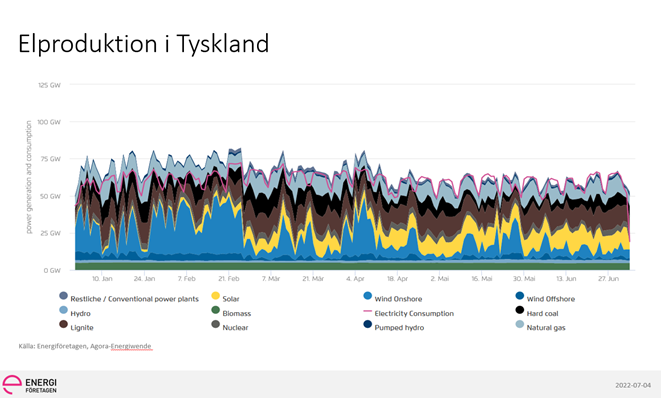Select the Hydro legend circle
The width and height of the screenshot is (661, 398).
coord(63,310)
